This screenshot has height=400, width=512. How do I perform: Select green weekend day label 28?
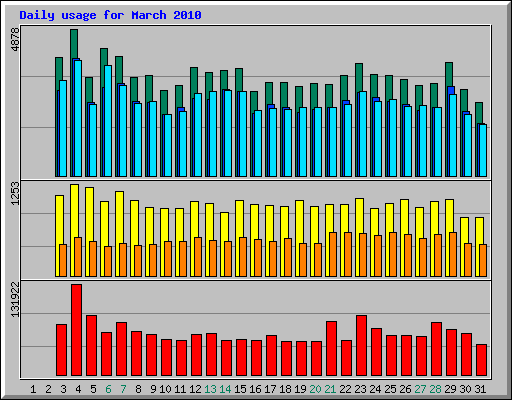[435, 389]
